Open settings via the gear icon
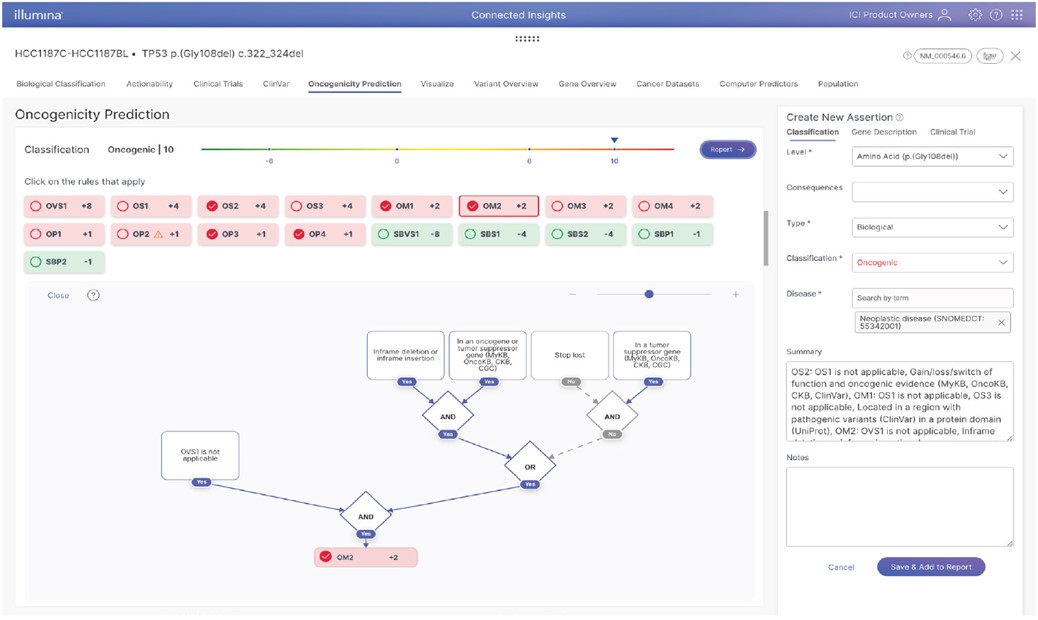The height and width of the screenshot is (620, 1038). point(975,15)
